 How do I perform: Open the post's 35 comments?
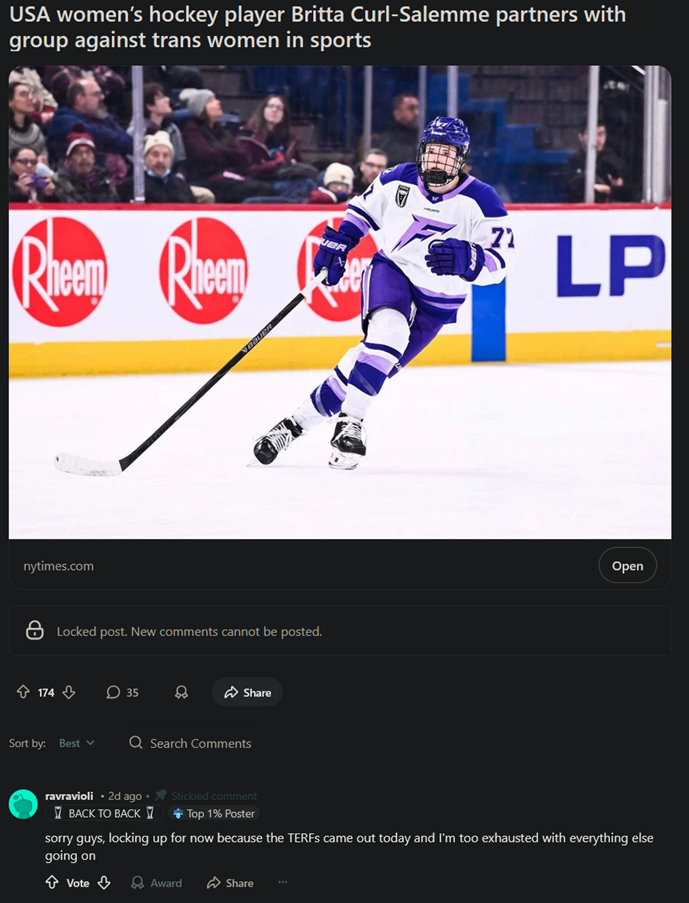[x=122, y=692]
